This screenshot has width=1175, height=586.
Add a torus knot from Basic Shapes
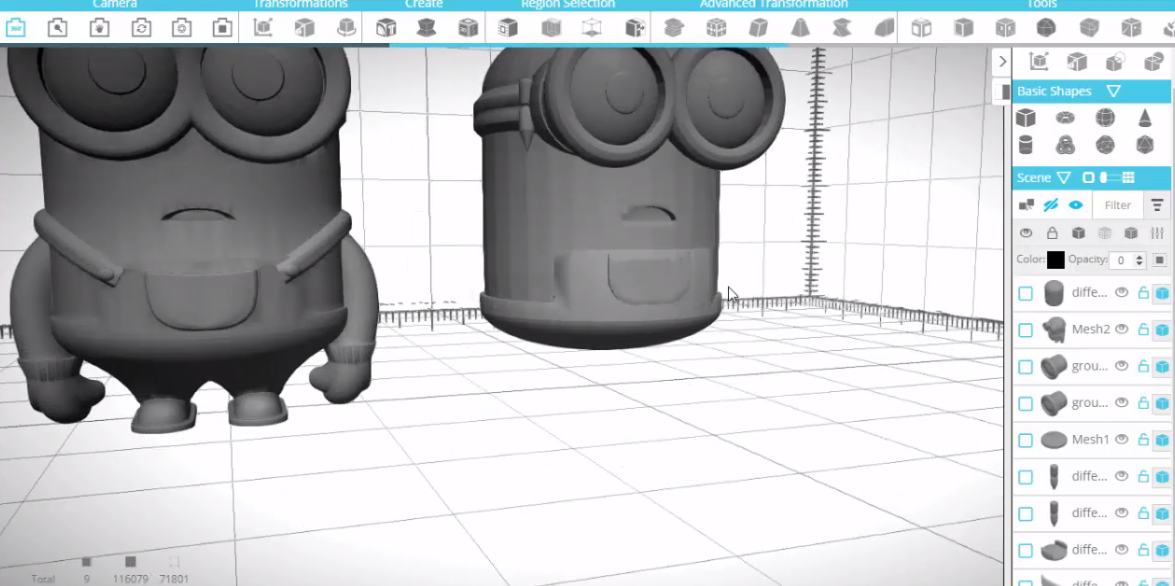(x=1065, y=145)
